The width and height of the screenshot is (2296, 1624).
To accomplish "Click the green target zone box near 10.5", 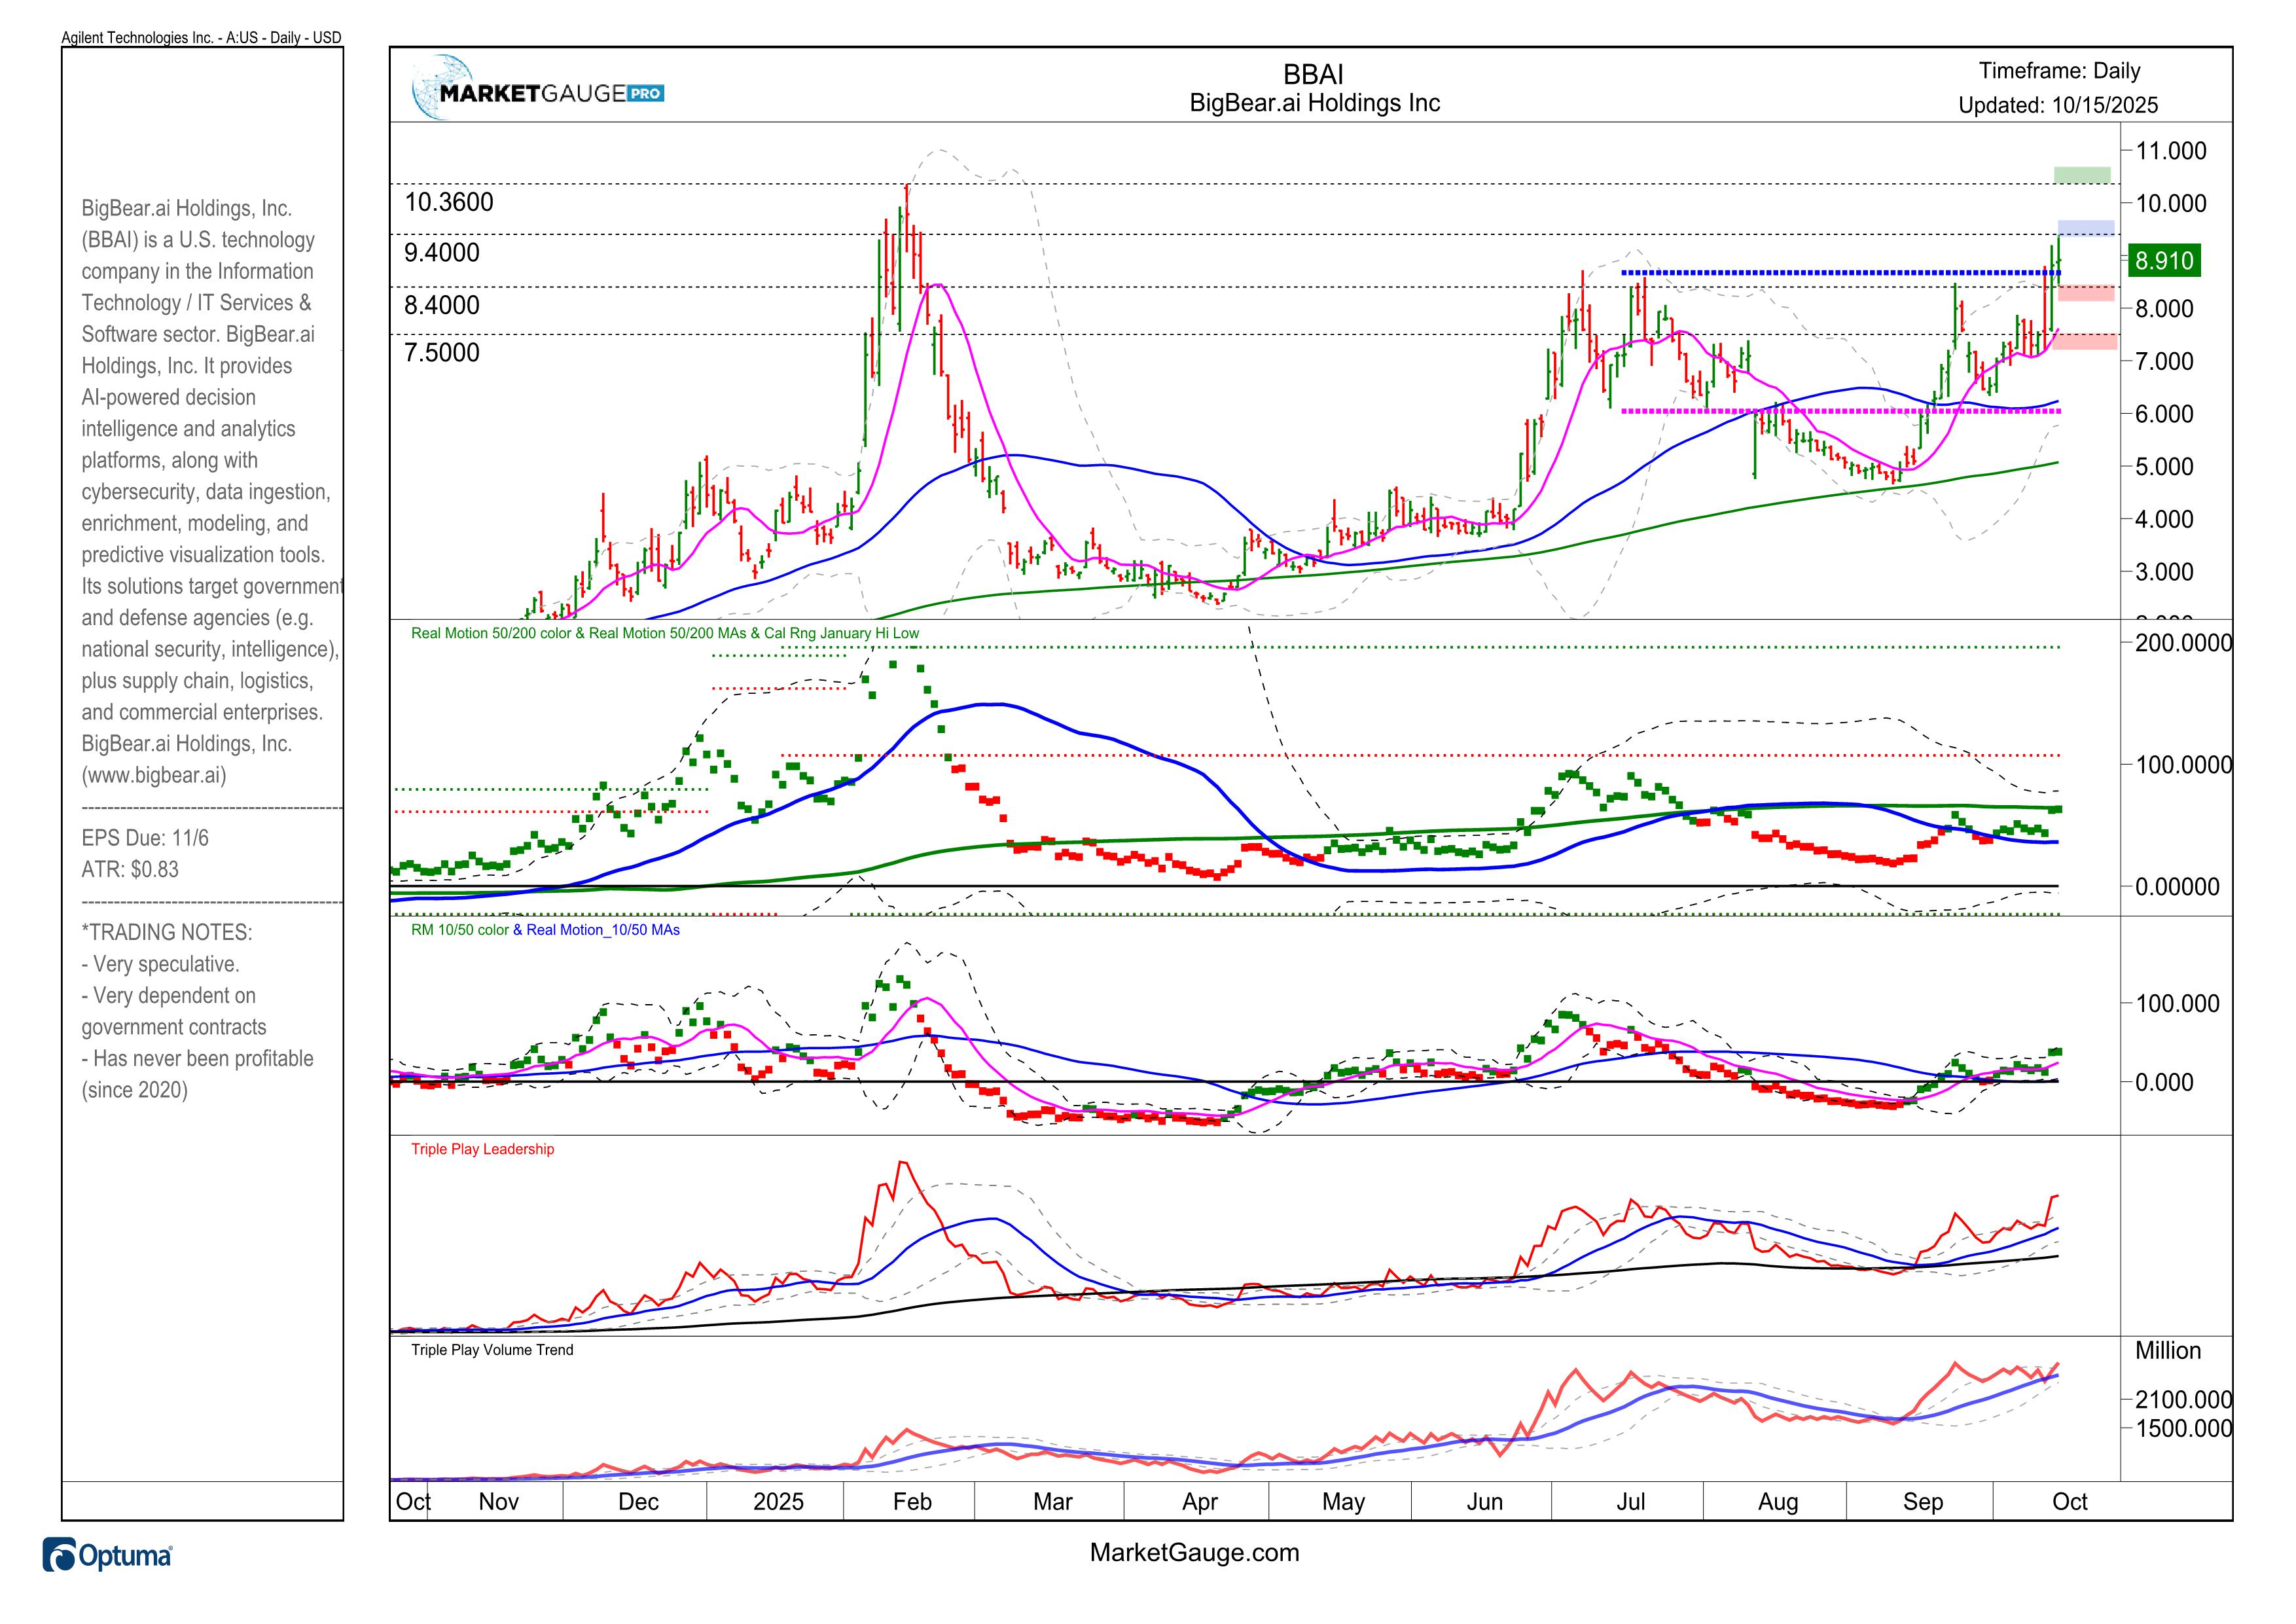I will coord(2082,175).
